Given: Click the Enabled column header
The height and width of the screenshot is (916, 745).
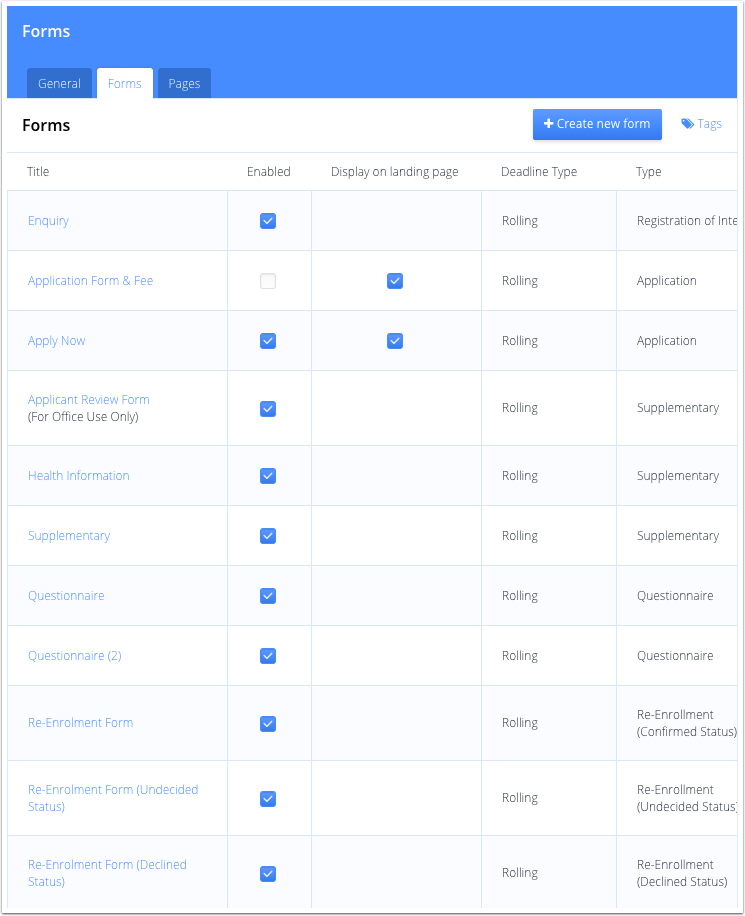Looking at the screenshot, I should click(x=269, y=172).
